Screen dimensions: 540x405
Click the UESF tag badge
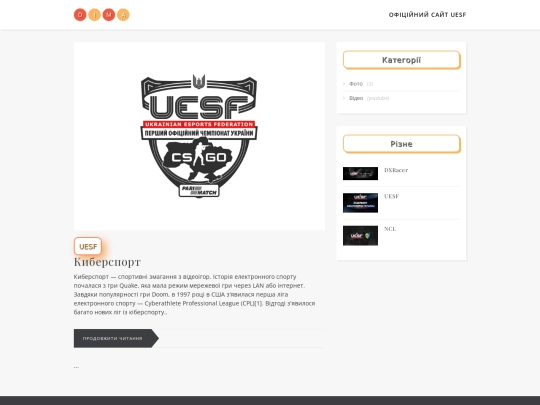coord(88,246)
